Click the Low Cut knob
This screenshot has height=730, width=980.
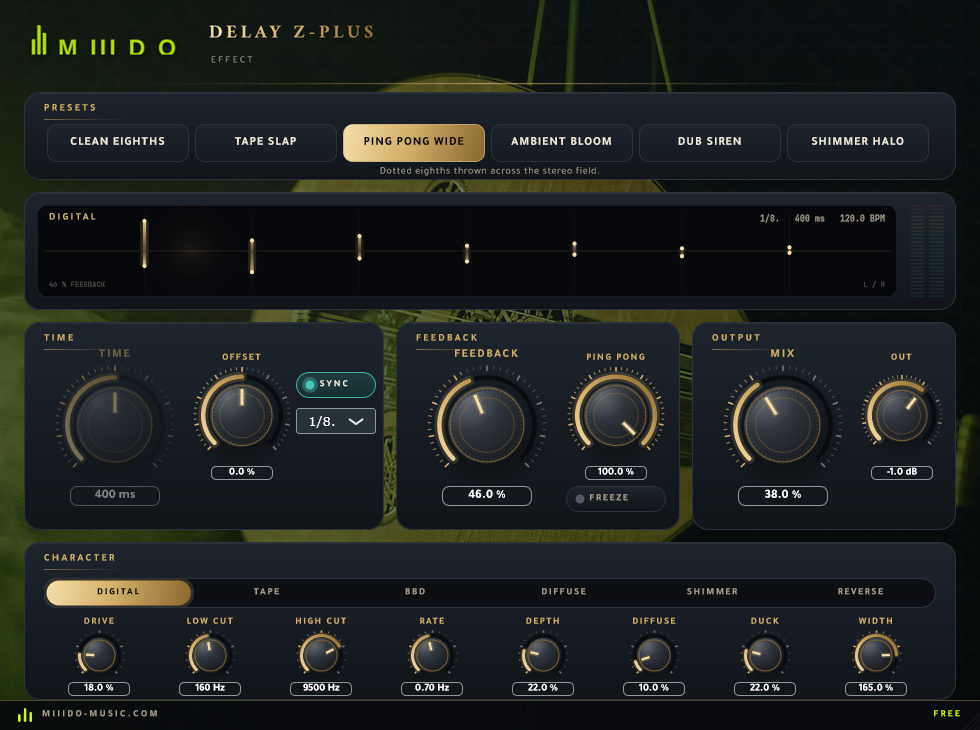point(210,655)
